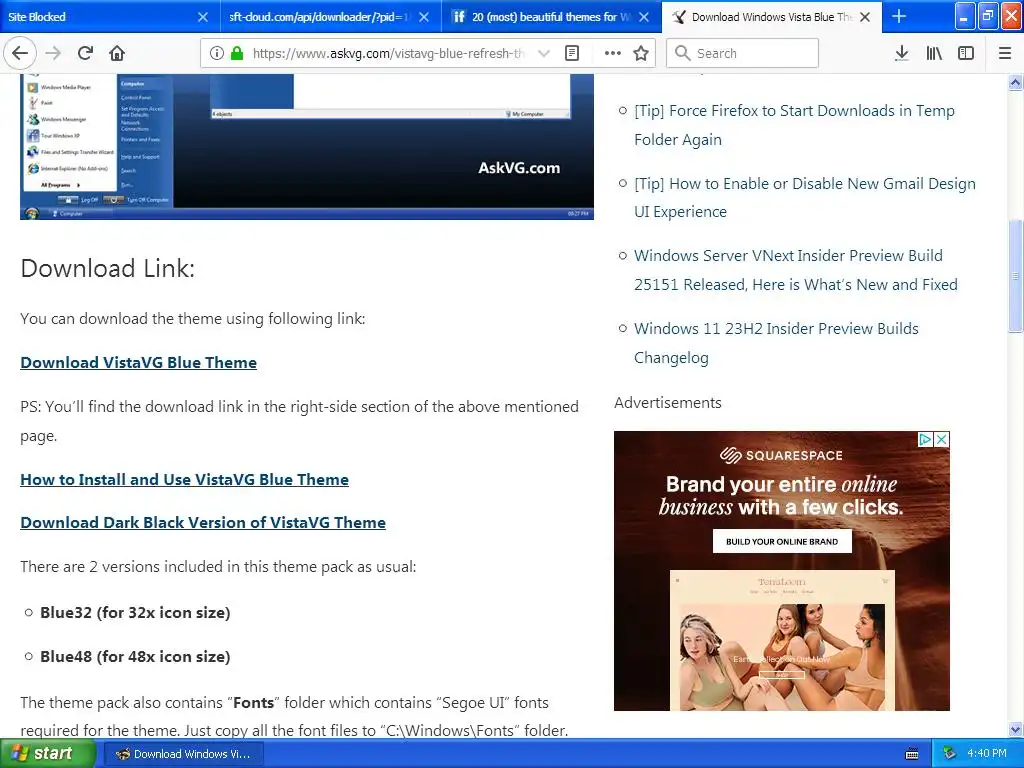Close the Squarespace ad with X icon

[941, 439]
